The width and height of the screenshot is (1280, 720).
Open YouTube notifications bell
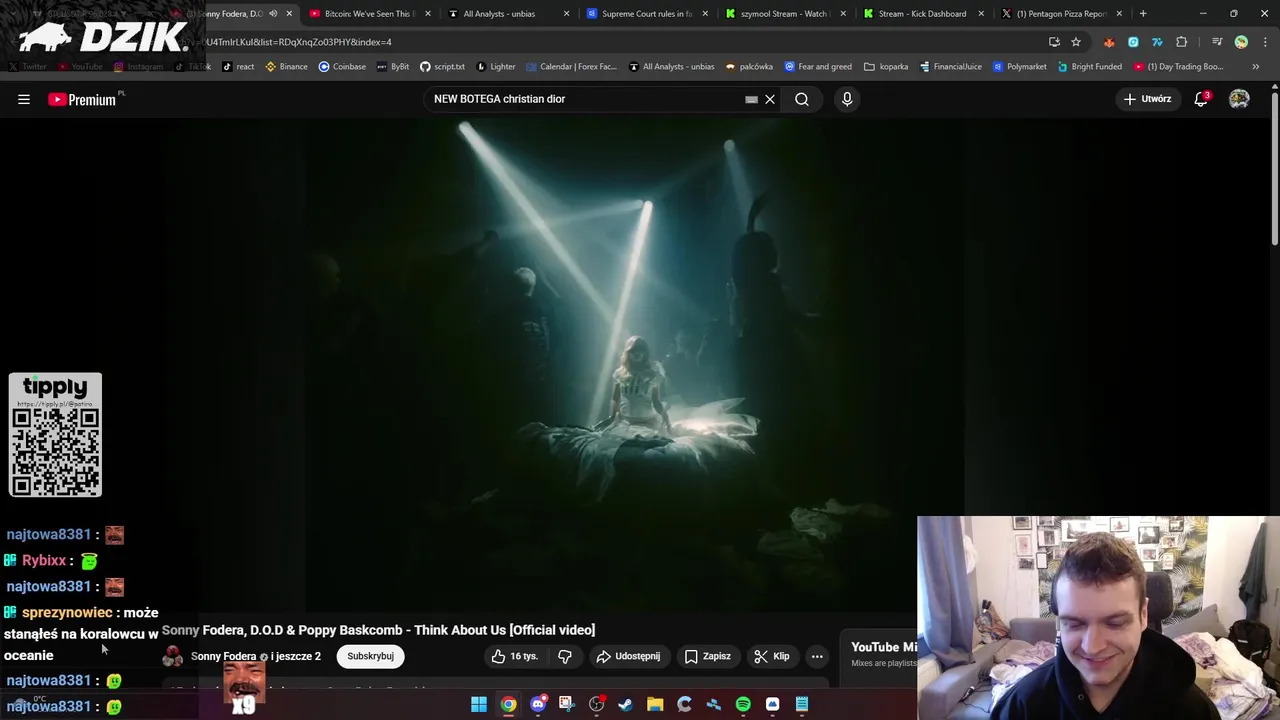1201,99
